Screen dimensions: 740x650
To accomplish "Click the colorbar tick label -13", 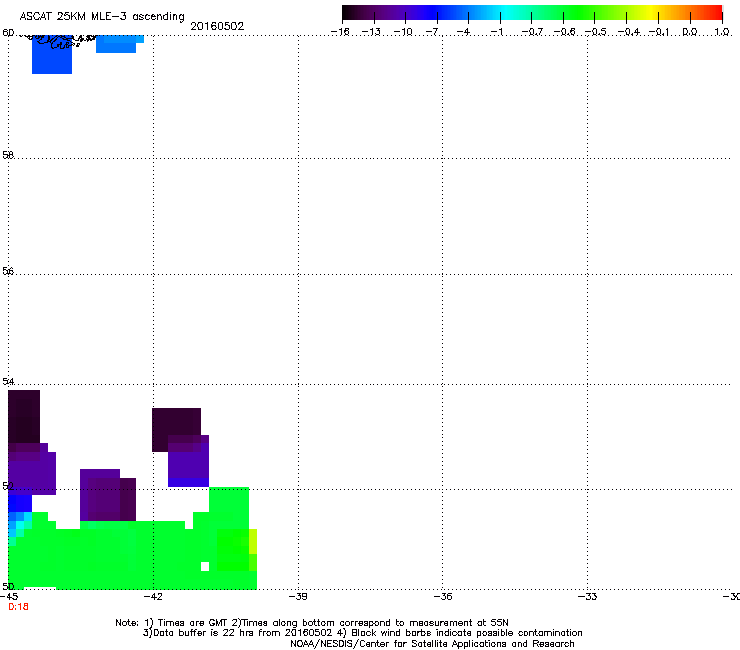I will tap(371, 32).
